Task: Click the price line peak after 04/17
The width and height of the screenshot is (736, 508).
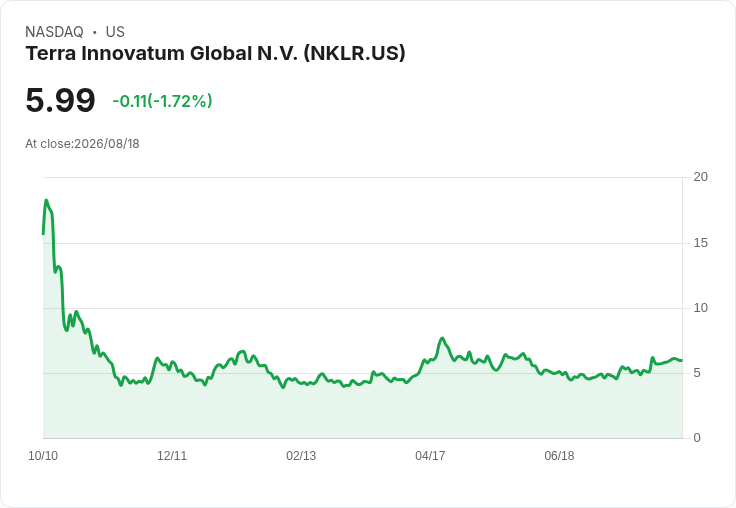Action: (442, 338)
